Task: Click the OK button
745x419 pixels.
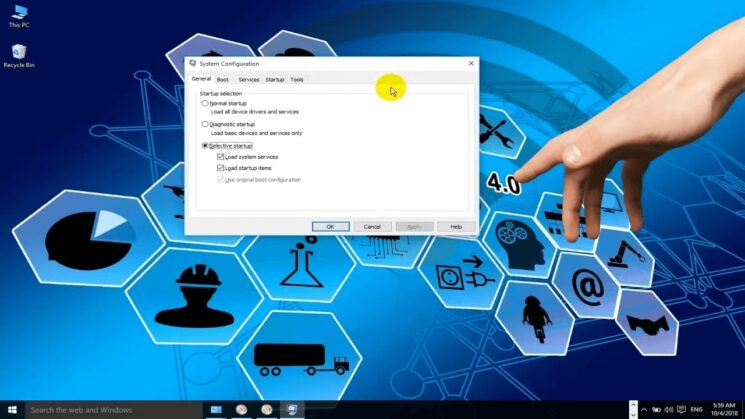Action: (x=330, y=227)
